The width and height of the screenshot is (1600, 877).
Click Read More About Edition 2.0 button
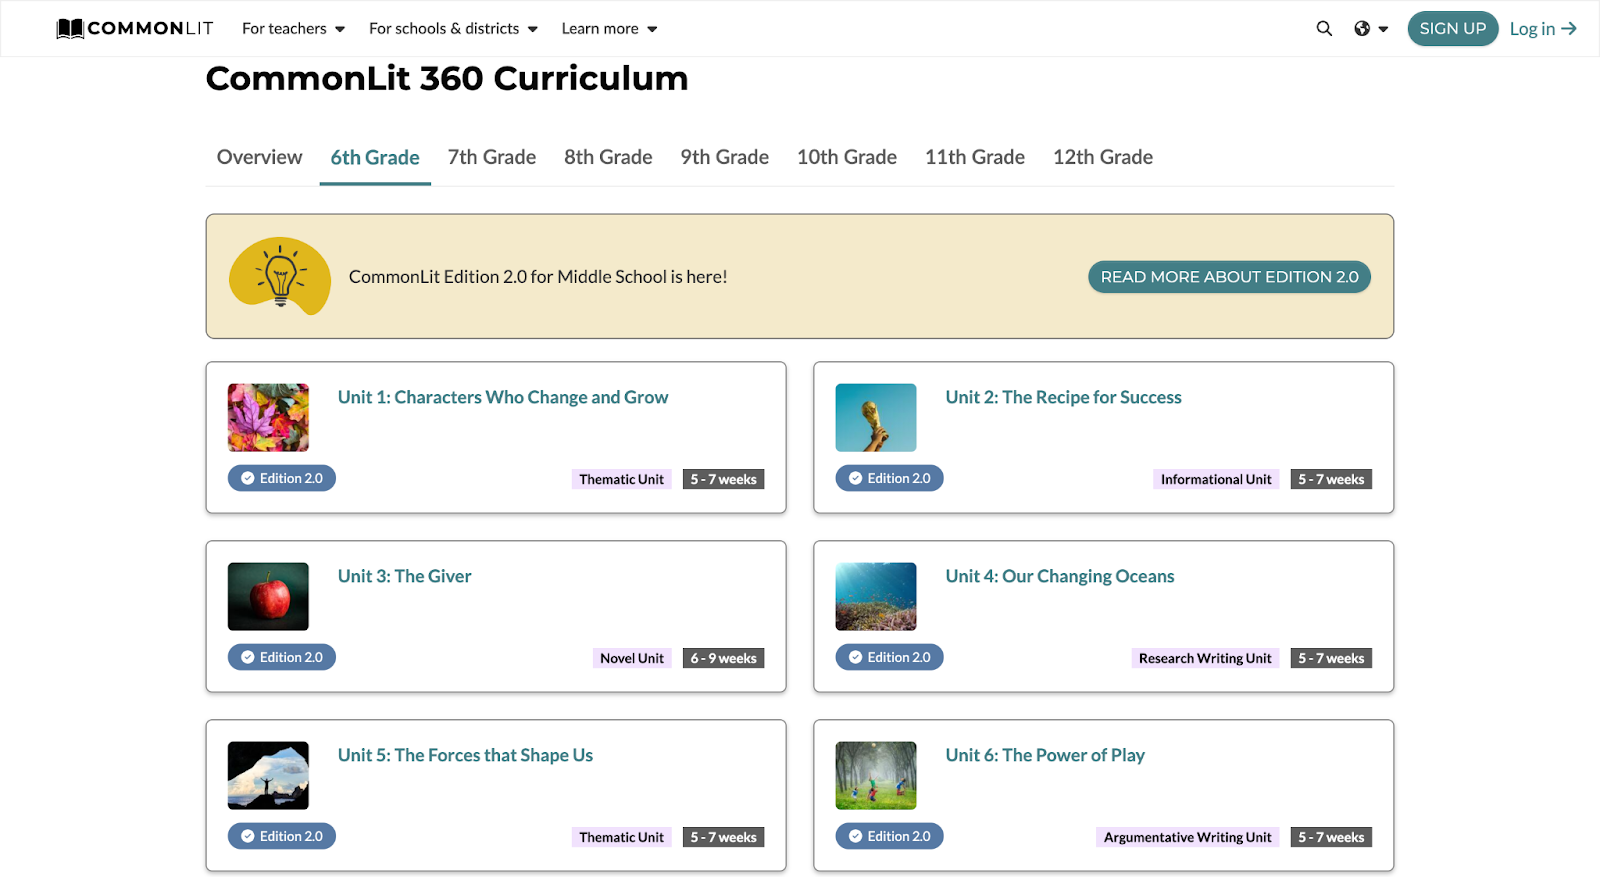click(1229, 277)
